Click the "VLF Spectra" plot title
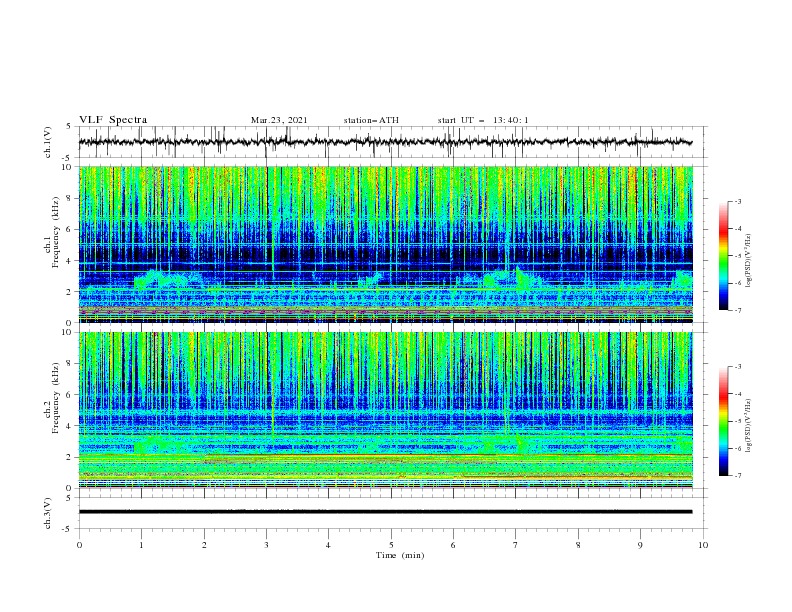The image size is (792, 612). pyautogui.click(x=113, y=120)
